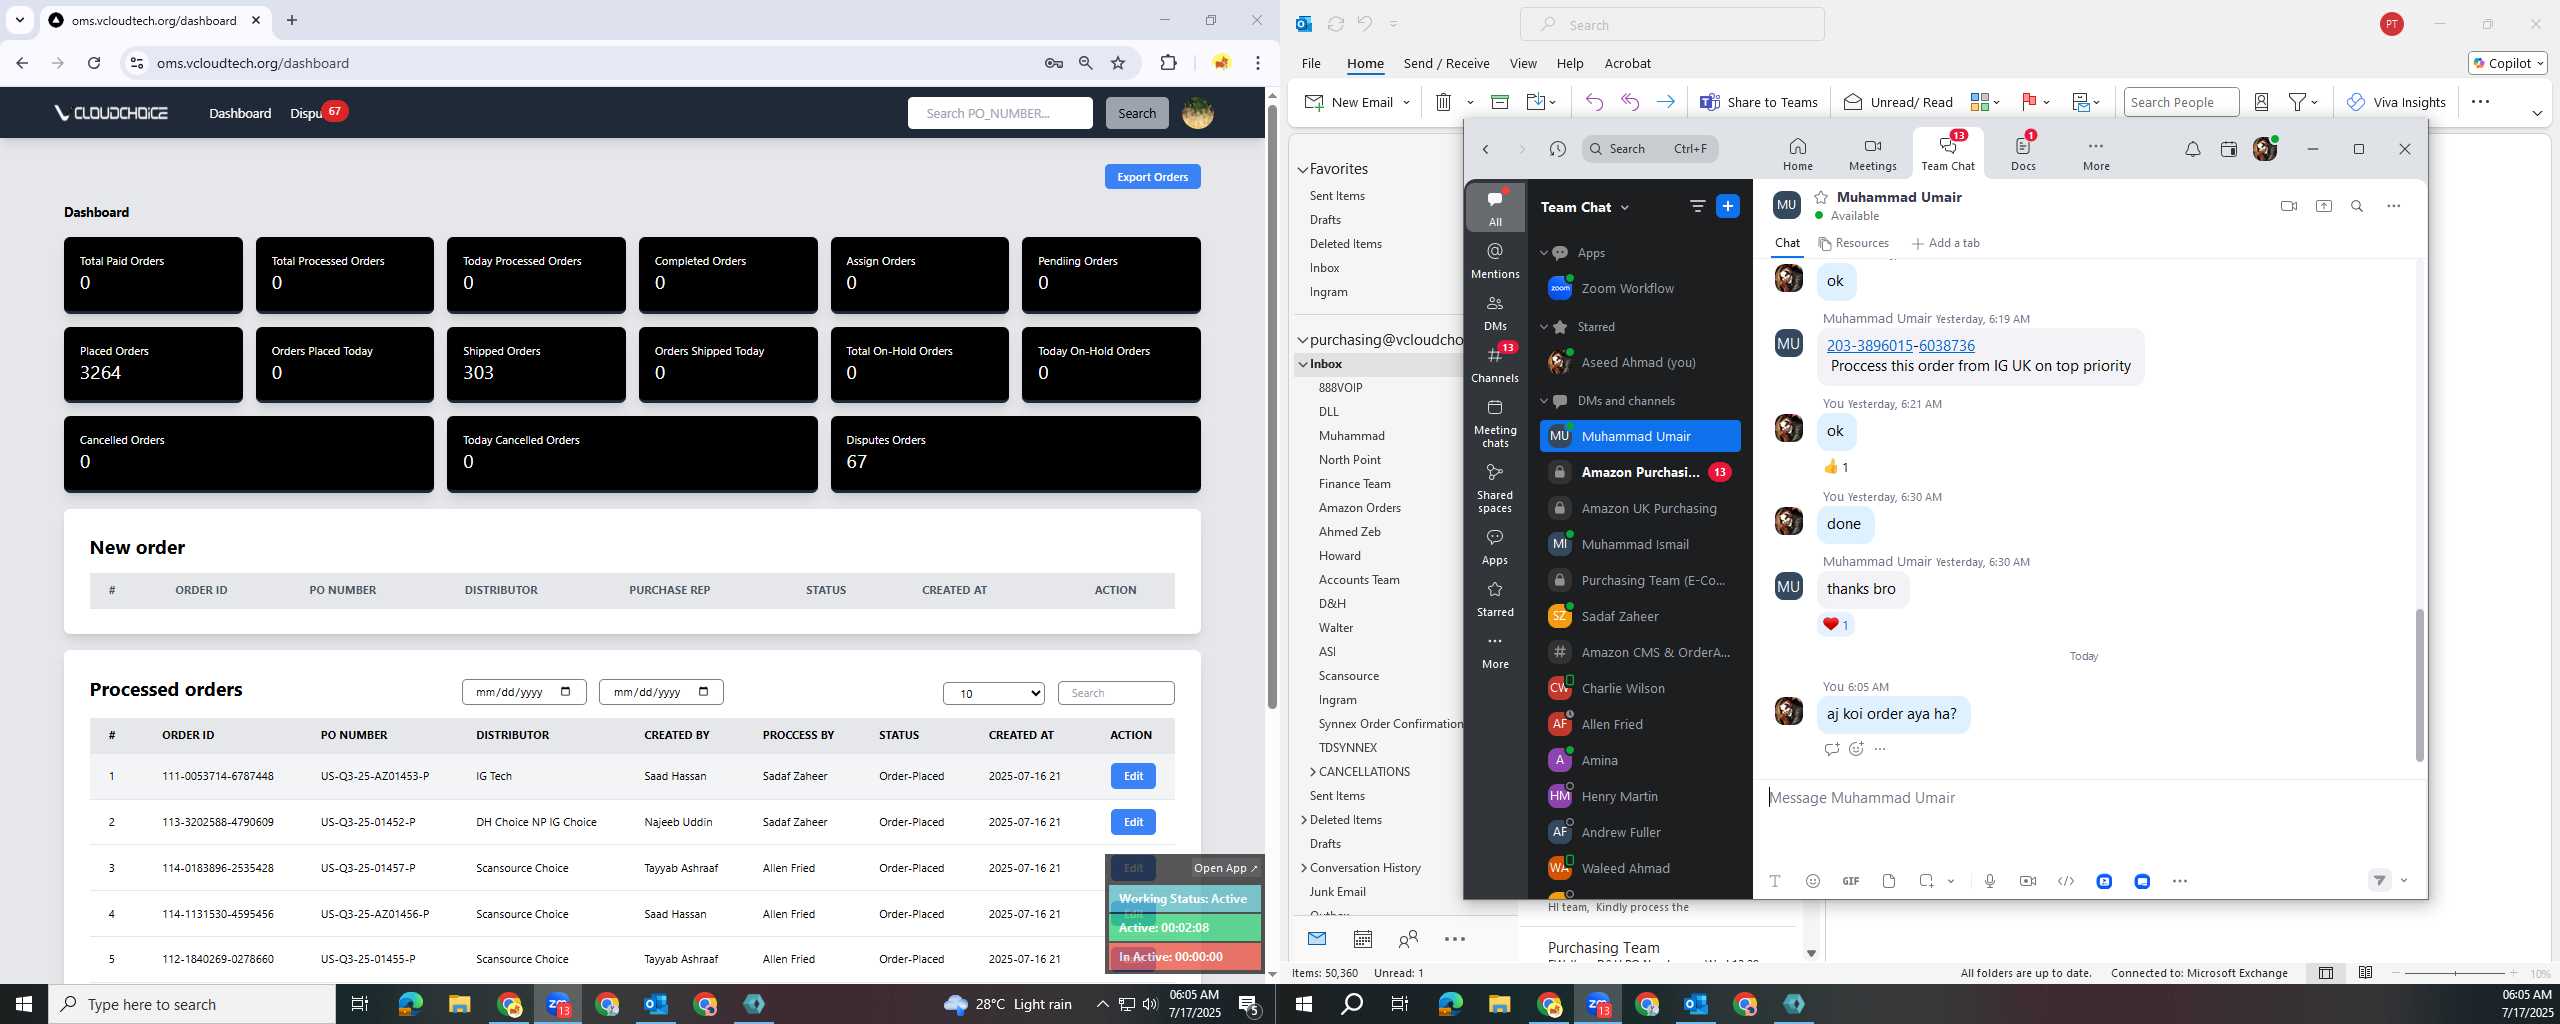Open text formatting options in composer
Screen dimensions: 2560x1024
(x=1774, y=881)
